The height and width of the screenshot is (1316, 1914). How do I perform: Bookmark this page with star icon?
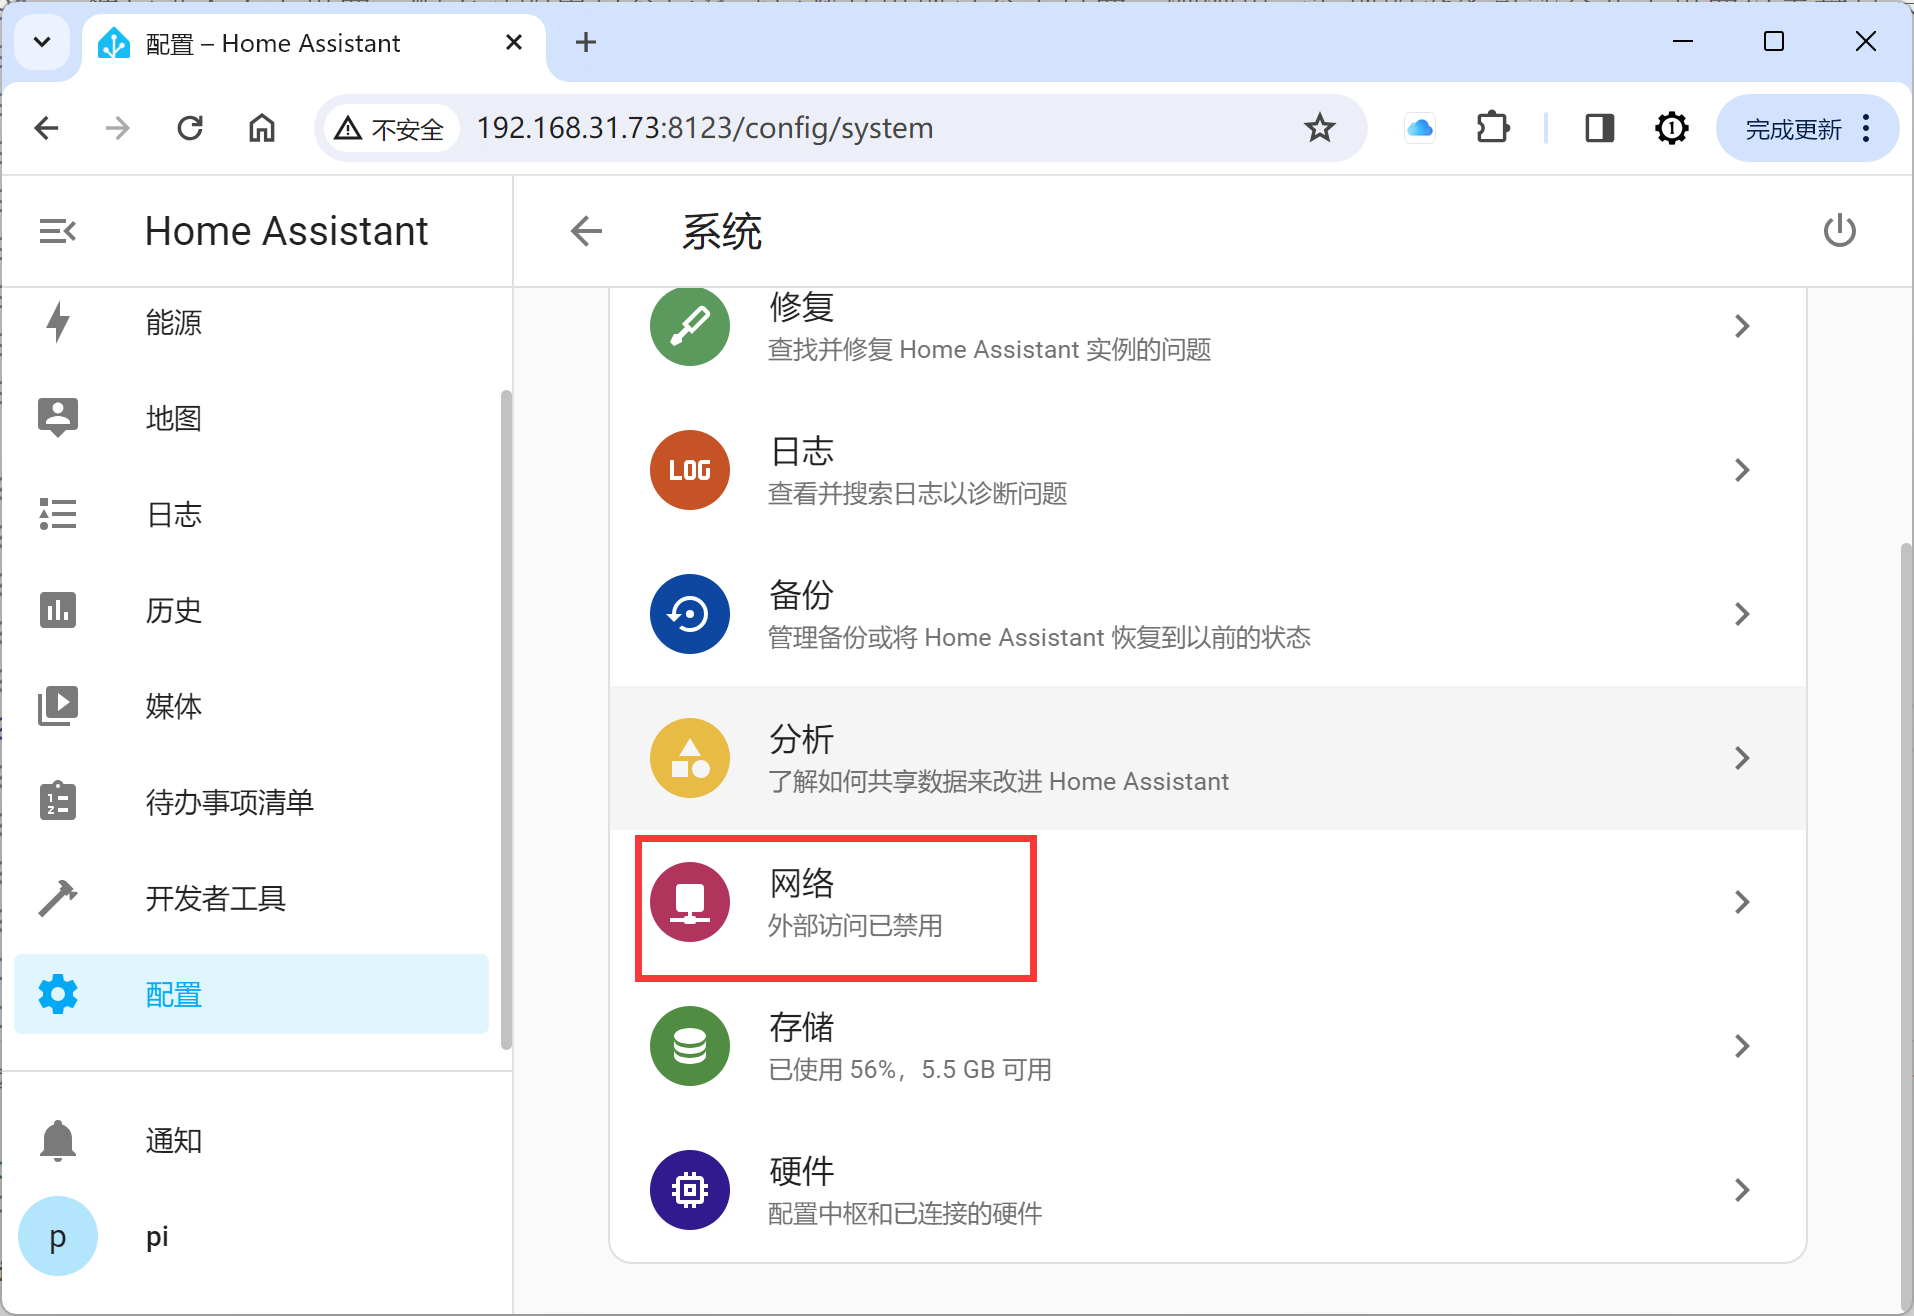[x=1319, y=128]
